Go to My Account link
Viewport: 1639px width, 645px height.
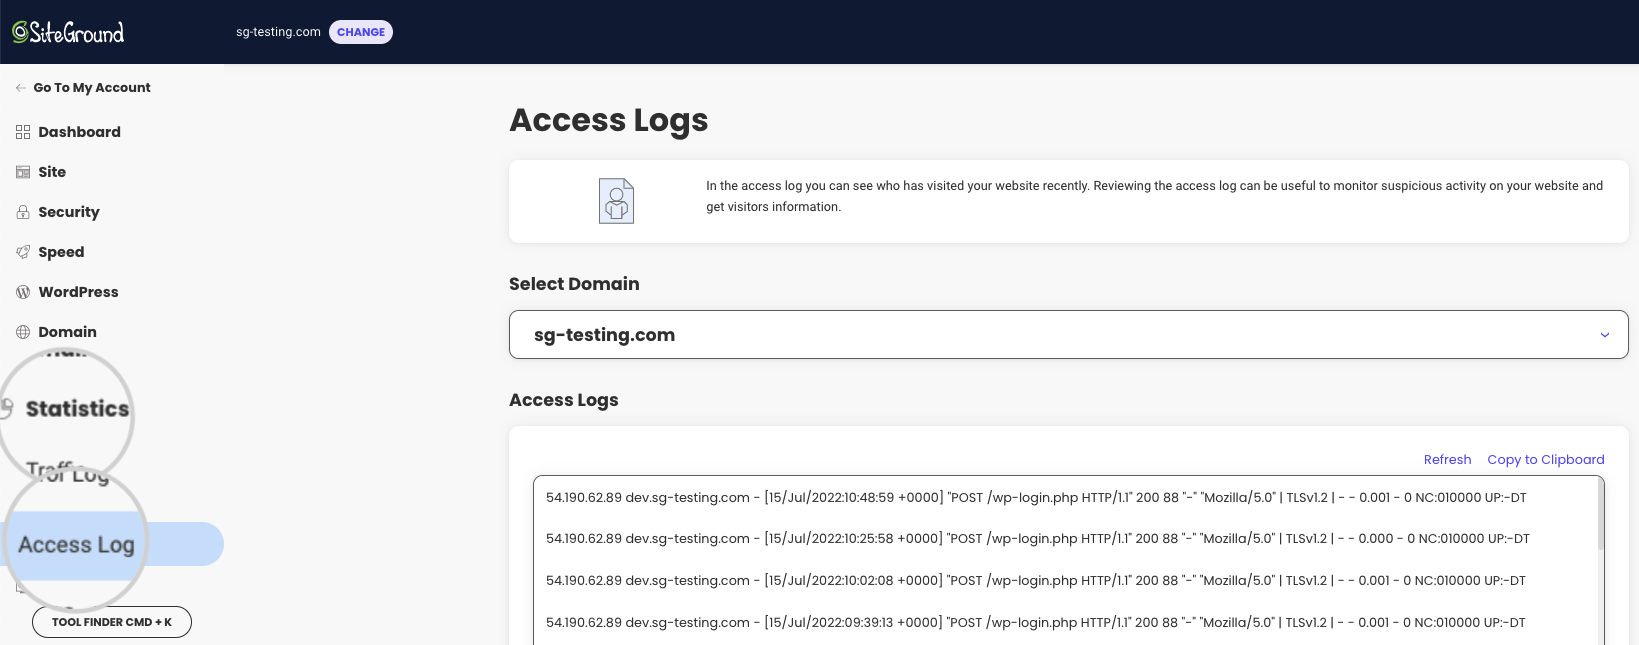92,88
